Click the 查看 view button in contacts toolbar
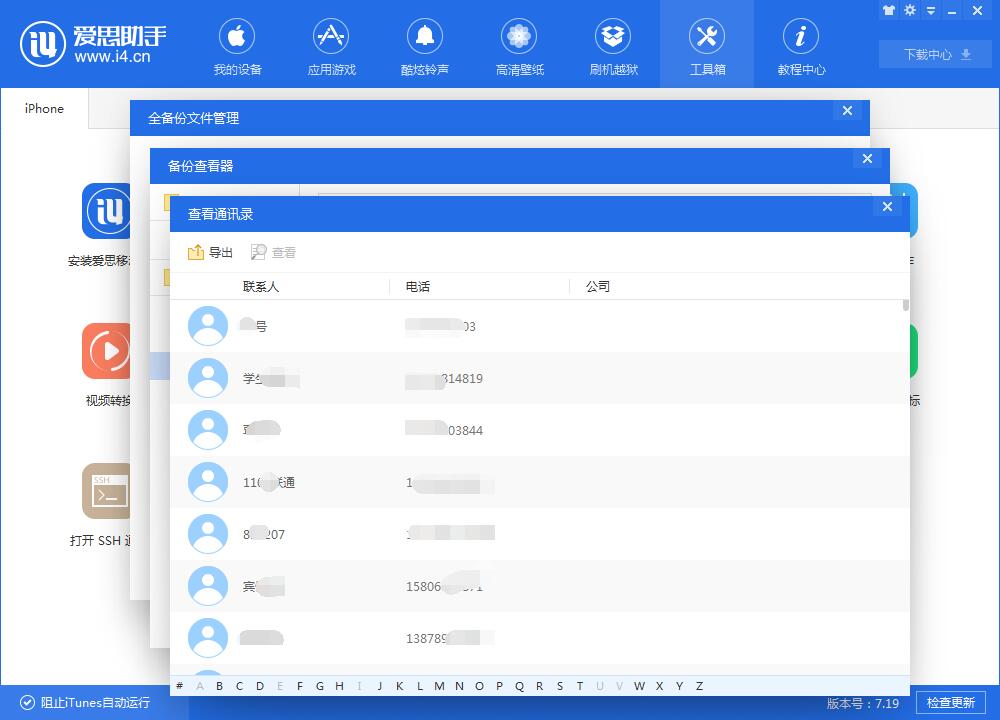The image size is (1000, 720). [x=273, y=253]
